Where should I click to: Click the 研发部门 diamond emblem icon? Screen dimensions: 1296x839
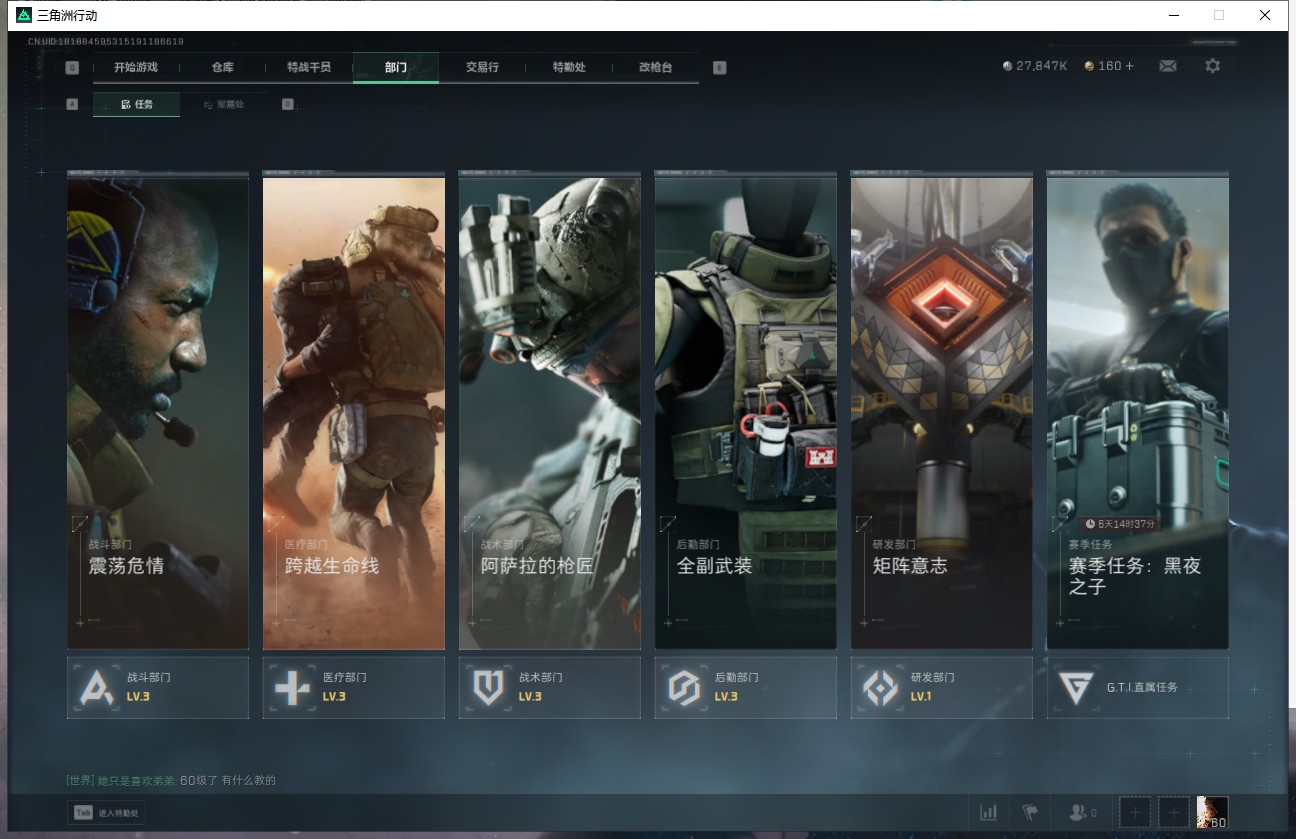coord(881,688)
